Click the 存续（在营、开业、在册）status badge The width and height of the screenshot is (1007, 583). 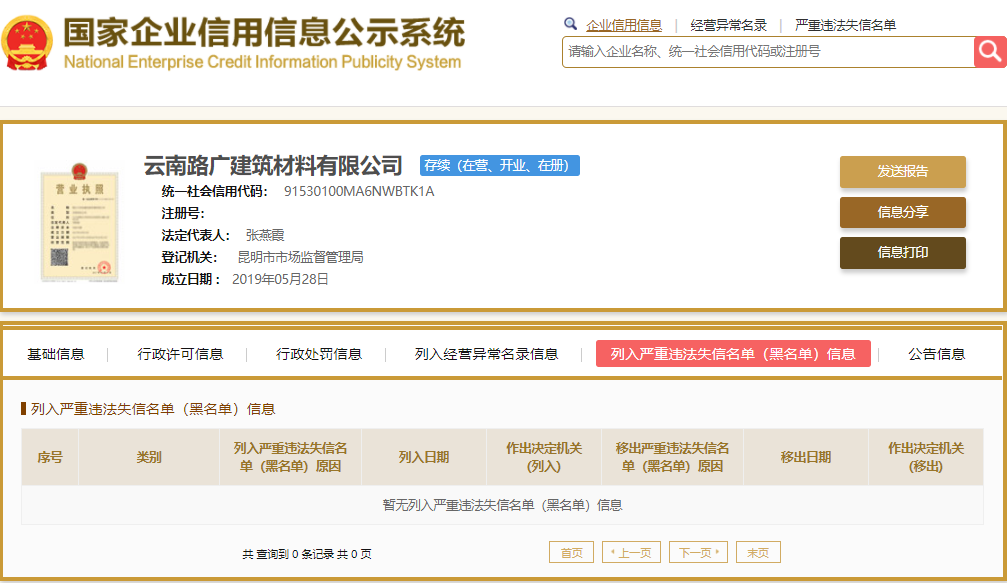coord(500,166)
